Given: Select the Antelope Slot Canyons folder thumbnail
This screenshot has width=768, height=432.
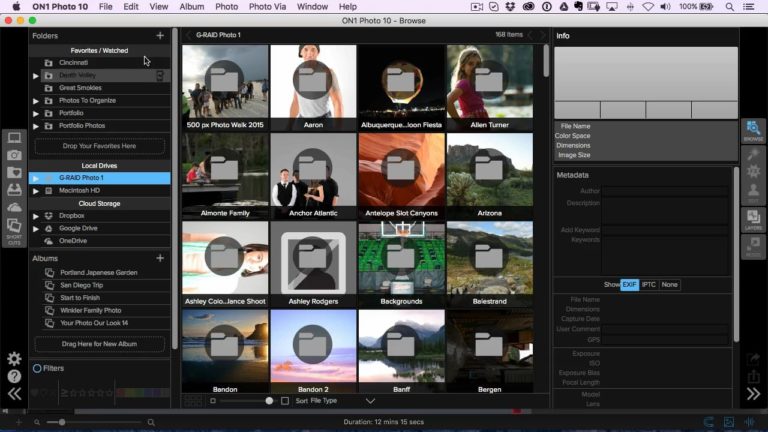Looking at the screenshot, I should click(402, 176).
